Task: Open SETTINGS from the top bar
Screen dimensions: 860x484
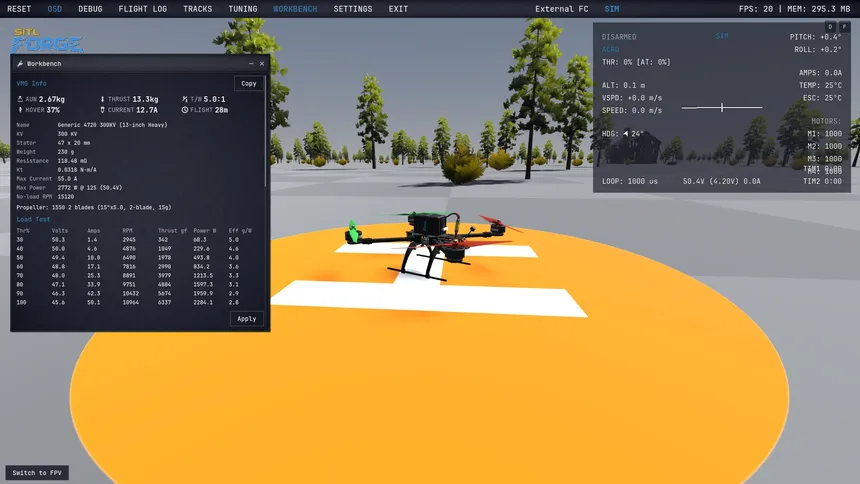Action: (353, 9)
